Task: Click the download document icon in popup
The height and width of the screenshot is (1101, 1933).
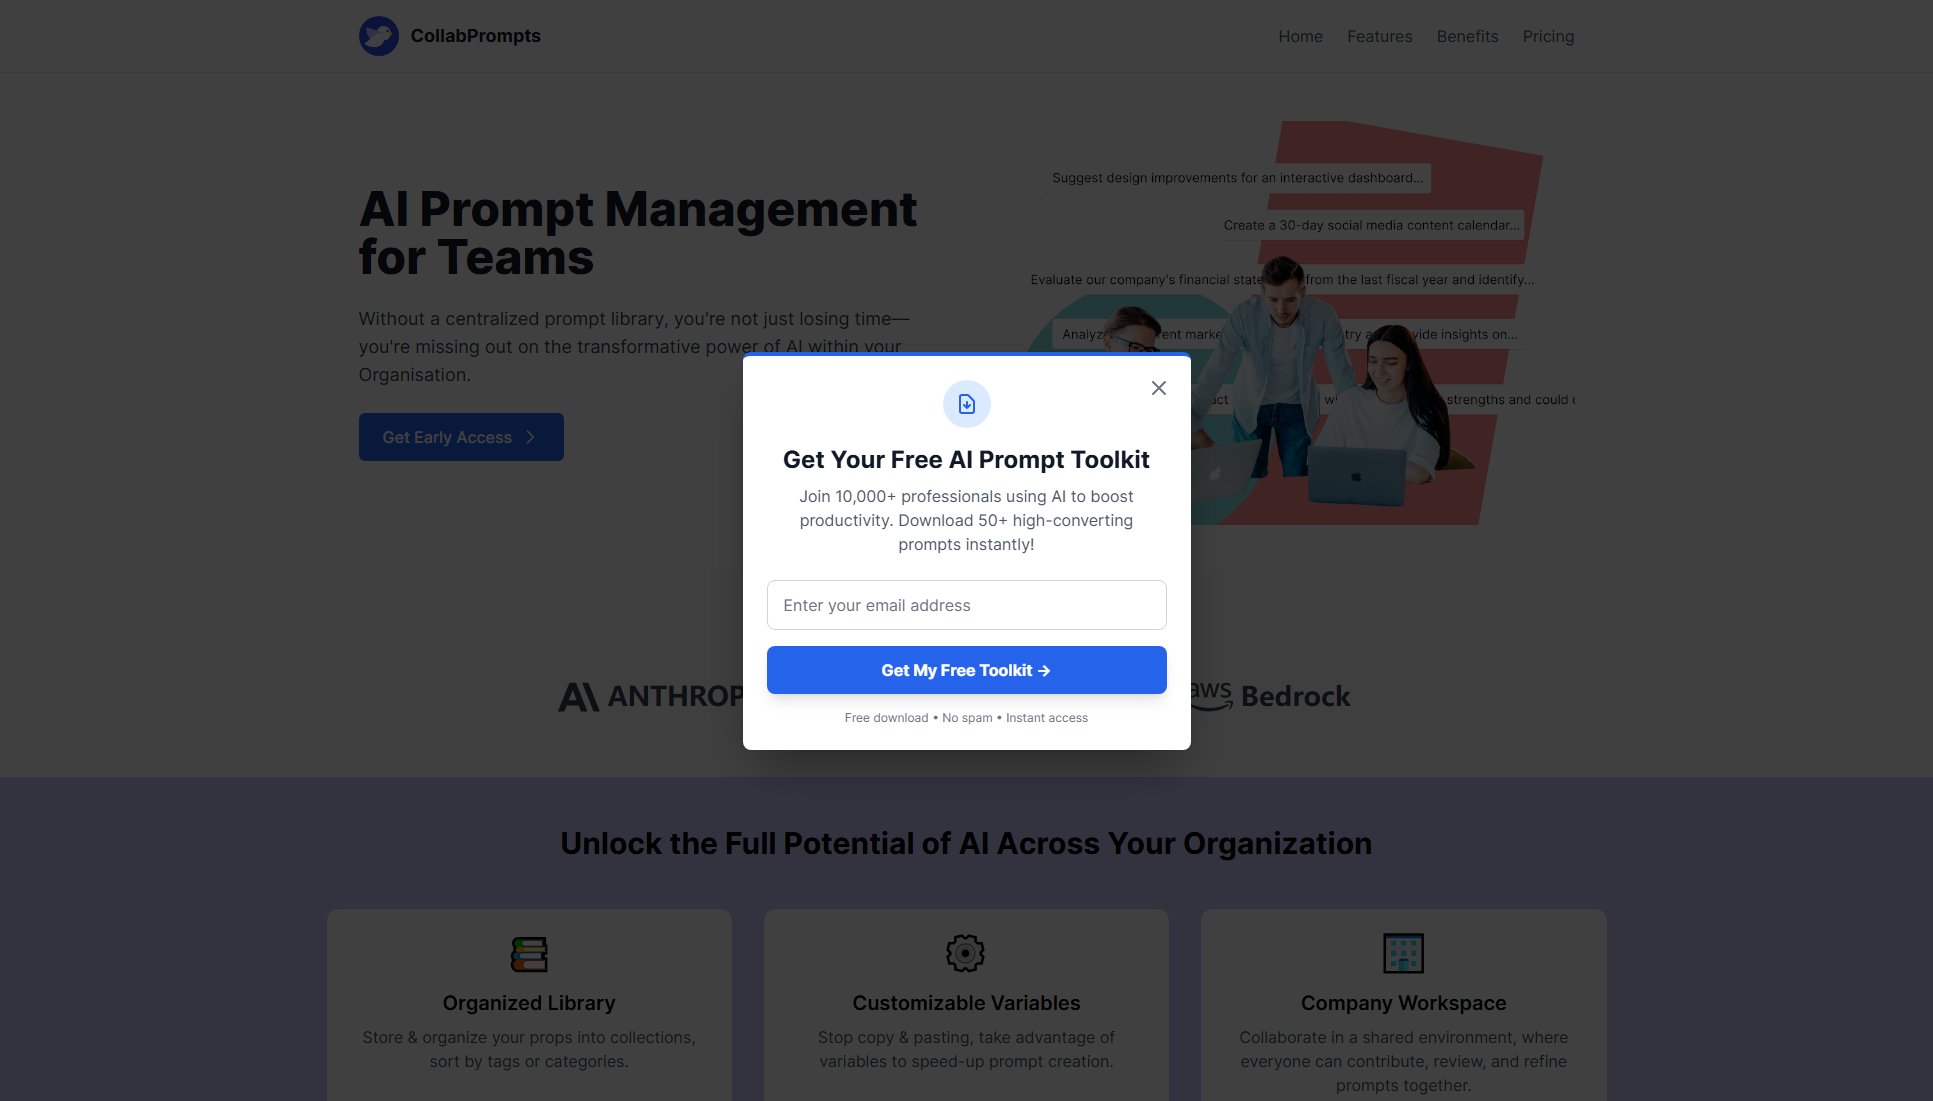Action: click(x=966, y=404)
